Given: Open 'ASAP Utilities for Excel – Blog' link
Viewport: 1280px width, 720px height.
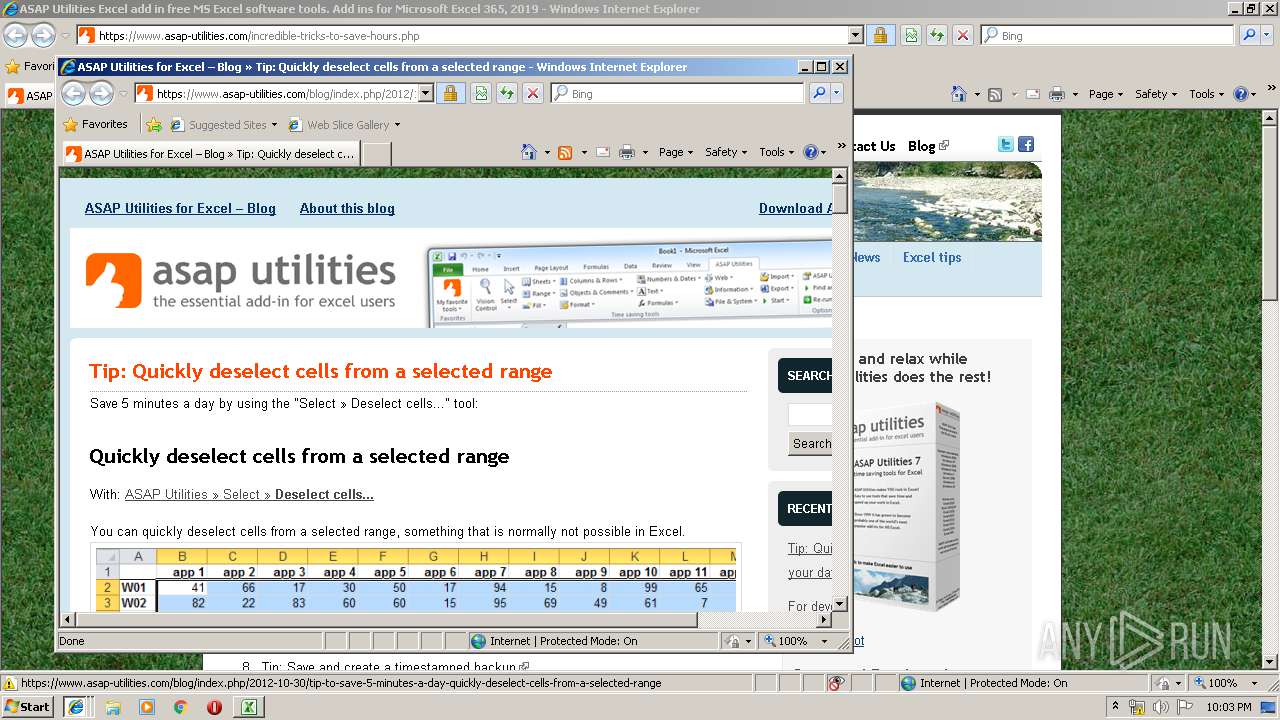Looking at the screenshot, I should pyautogui.click(x=180, y=208).
